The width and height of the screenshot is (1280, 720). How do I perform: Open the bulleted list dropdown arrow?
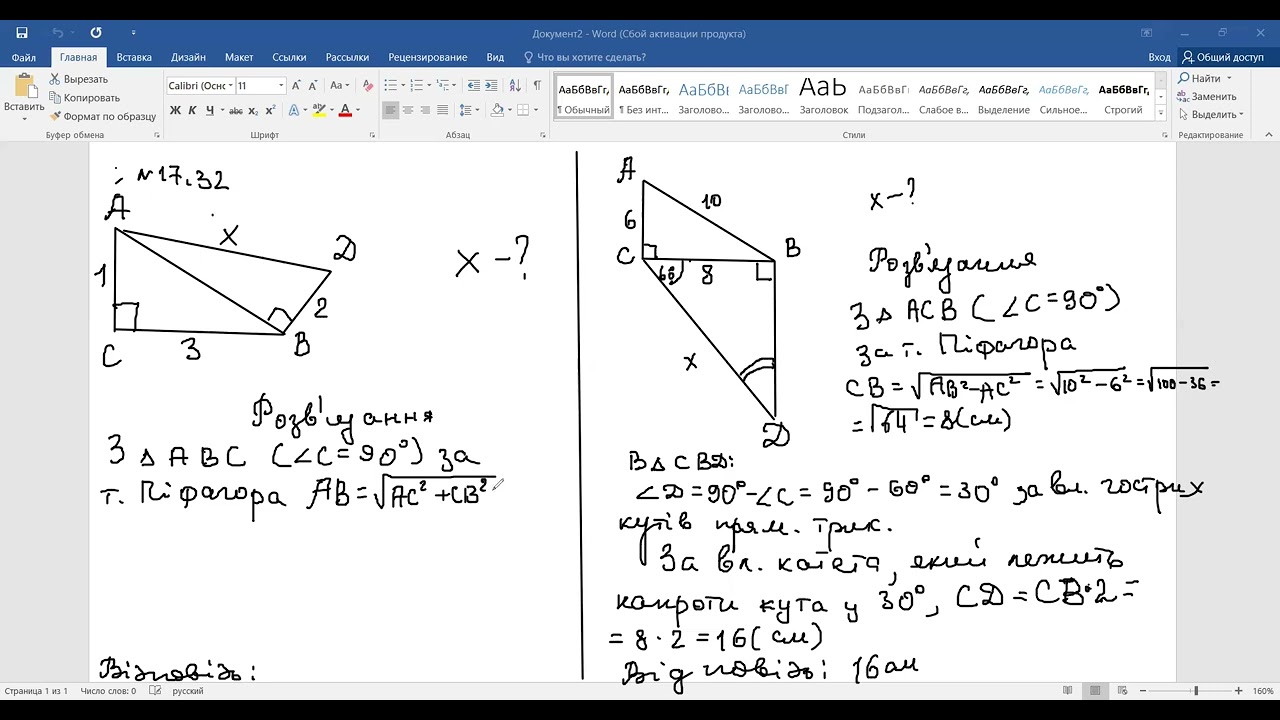pos(404,86)
